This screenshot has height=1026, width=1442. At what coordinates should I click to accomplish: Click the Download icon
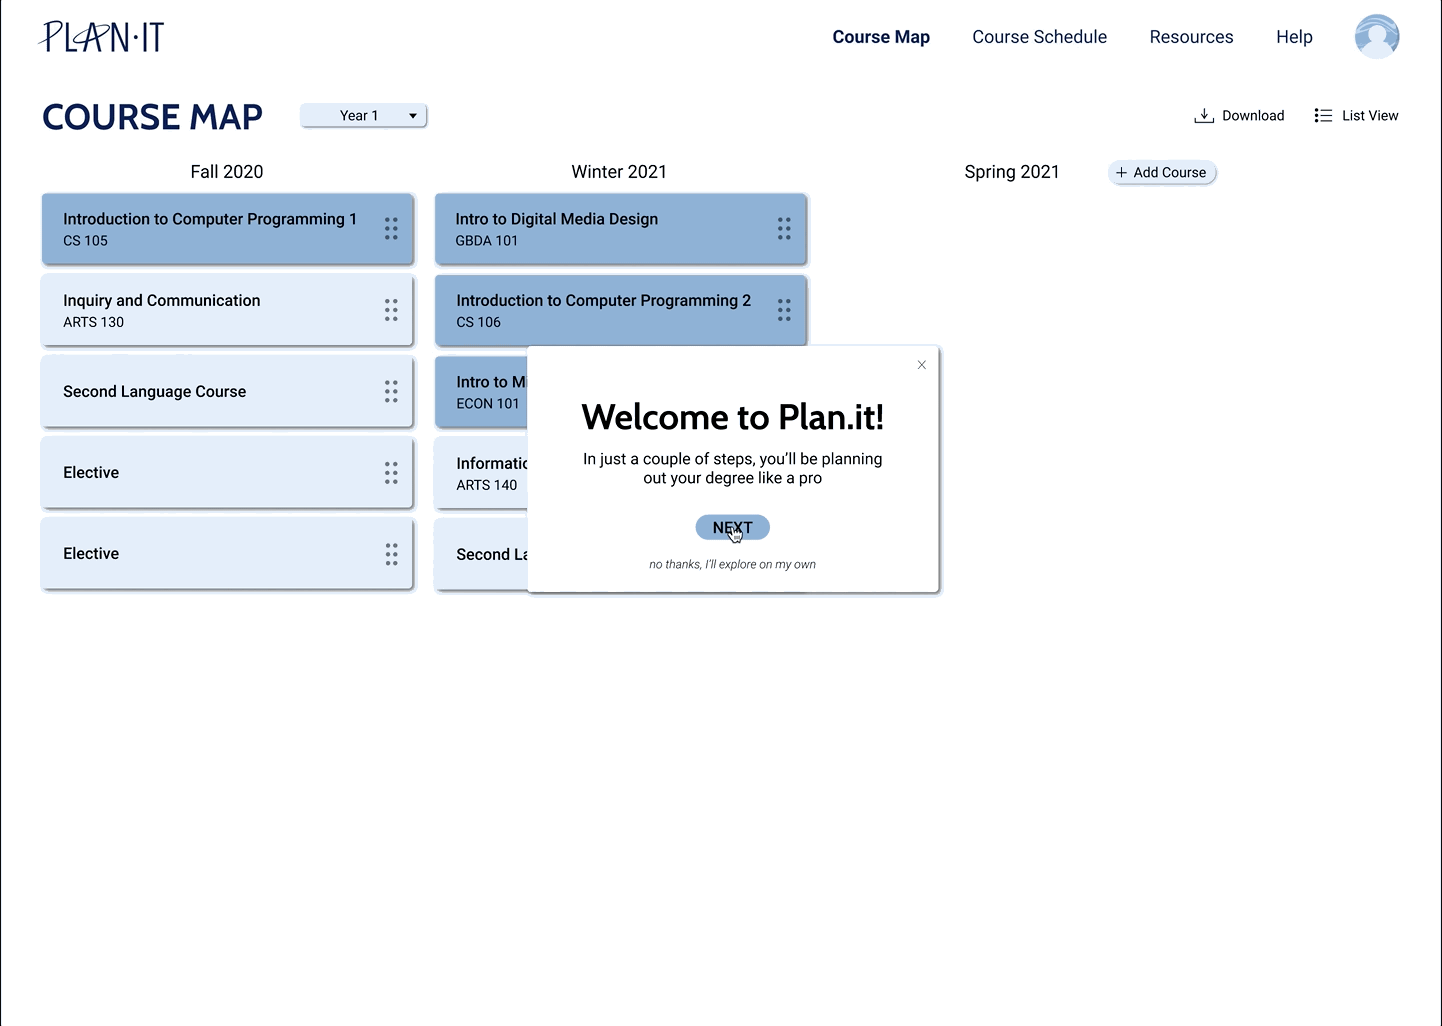coord(1204,116)
